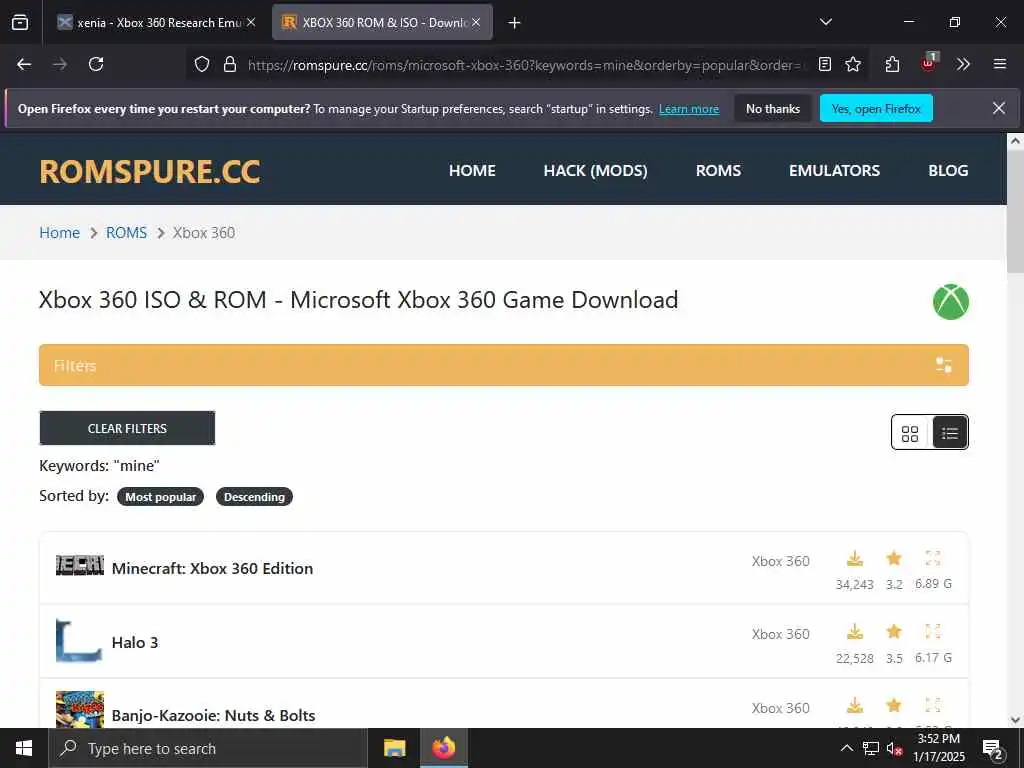Screen dimensions: 1024x768
Task: Reload the current page
Action: (x=96, y=64)
